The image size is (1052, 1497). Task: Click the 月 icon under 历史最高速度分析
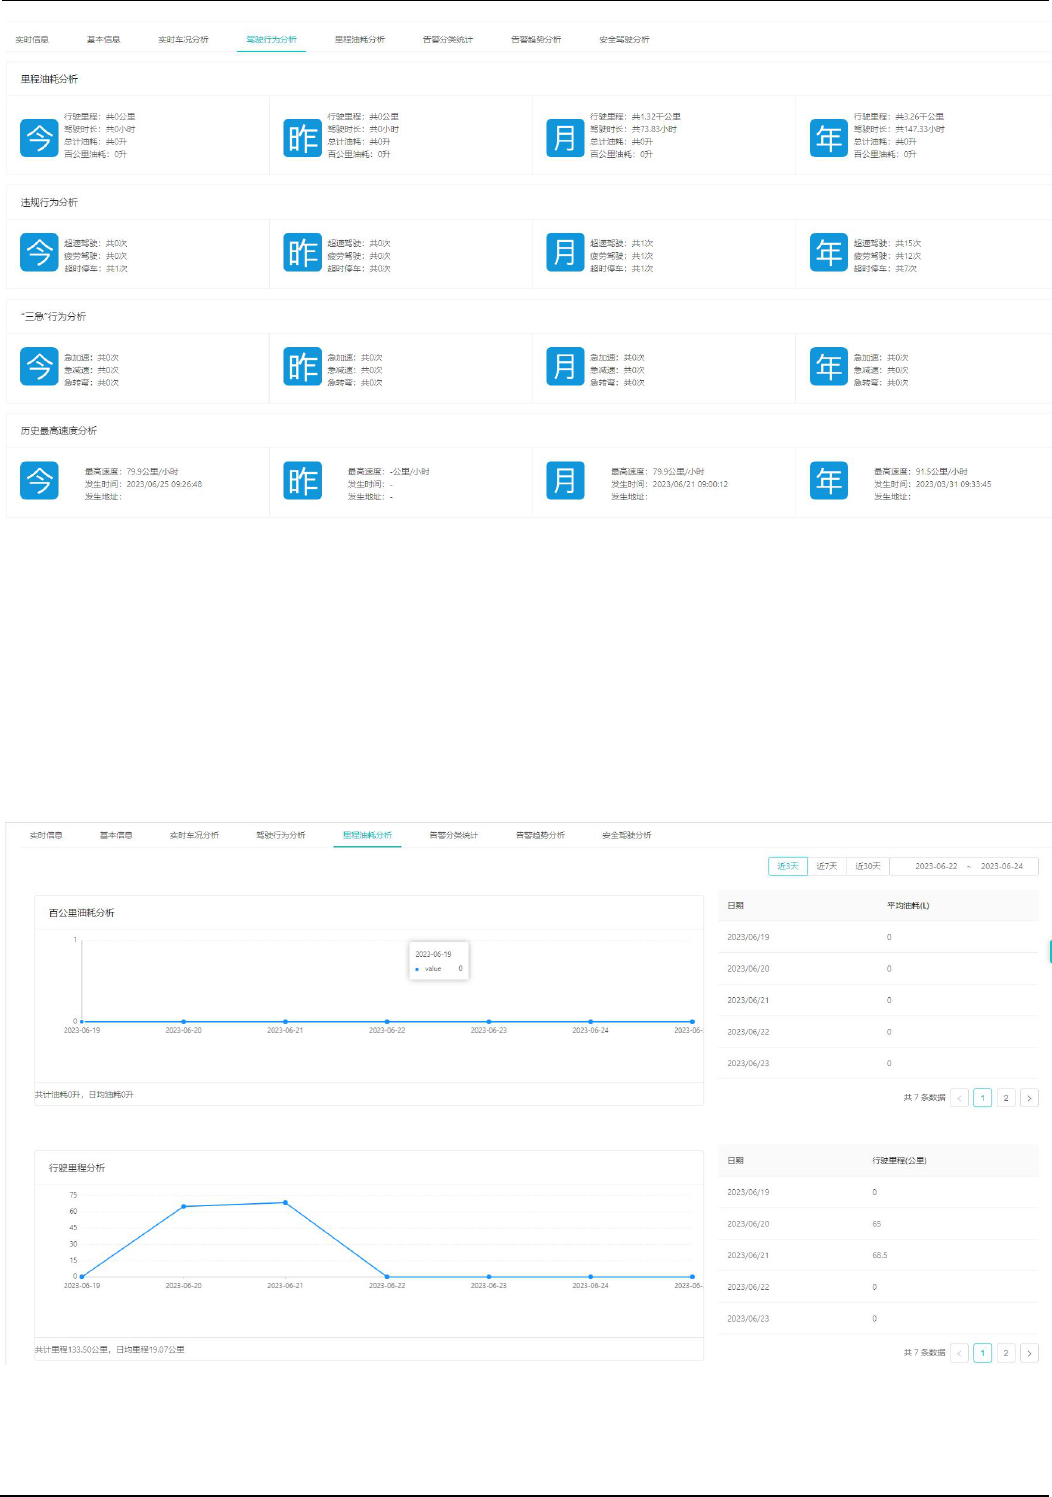tap(565, 481)
